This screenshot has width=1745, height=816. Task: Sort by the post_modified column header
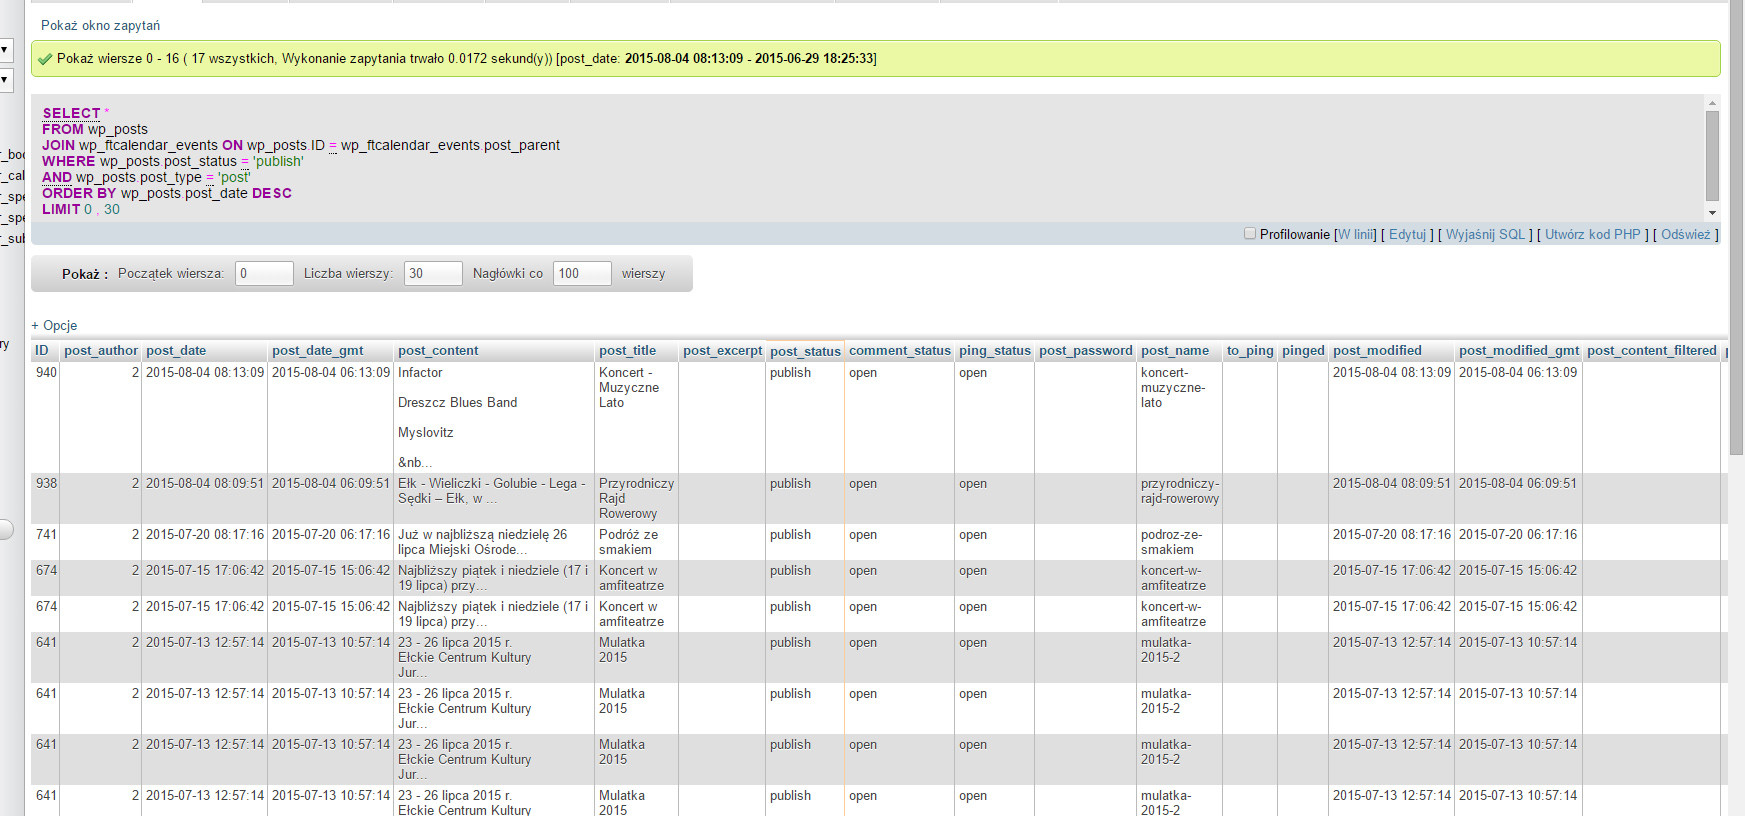tap(1377, 350)
